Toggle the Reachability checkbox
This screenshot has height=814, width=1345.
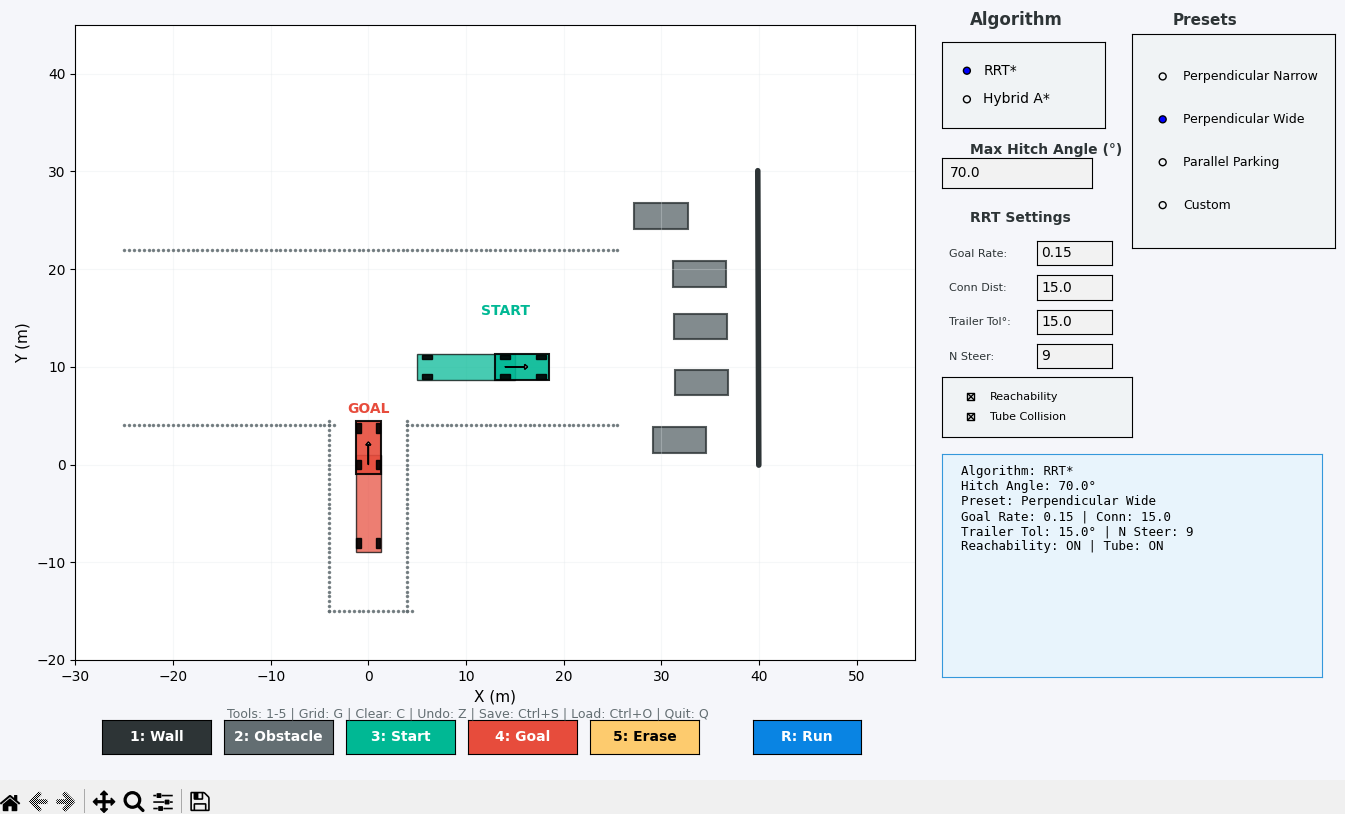click(x=970, y=397)
